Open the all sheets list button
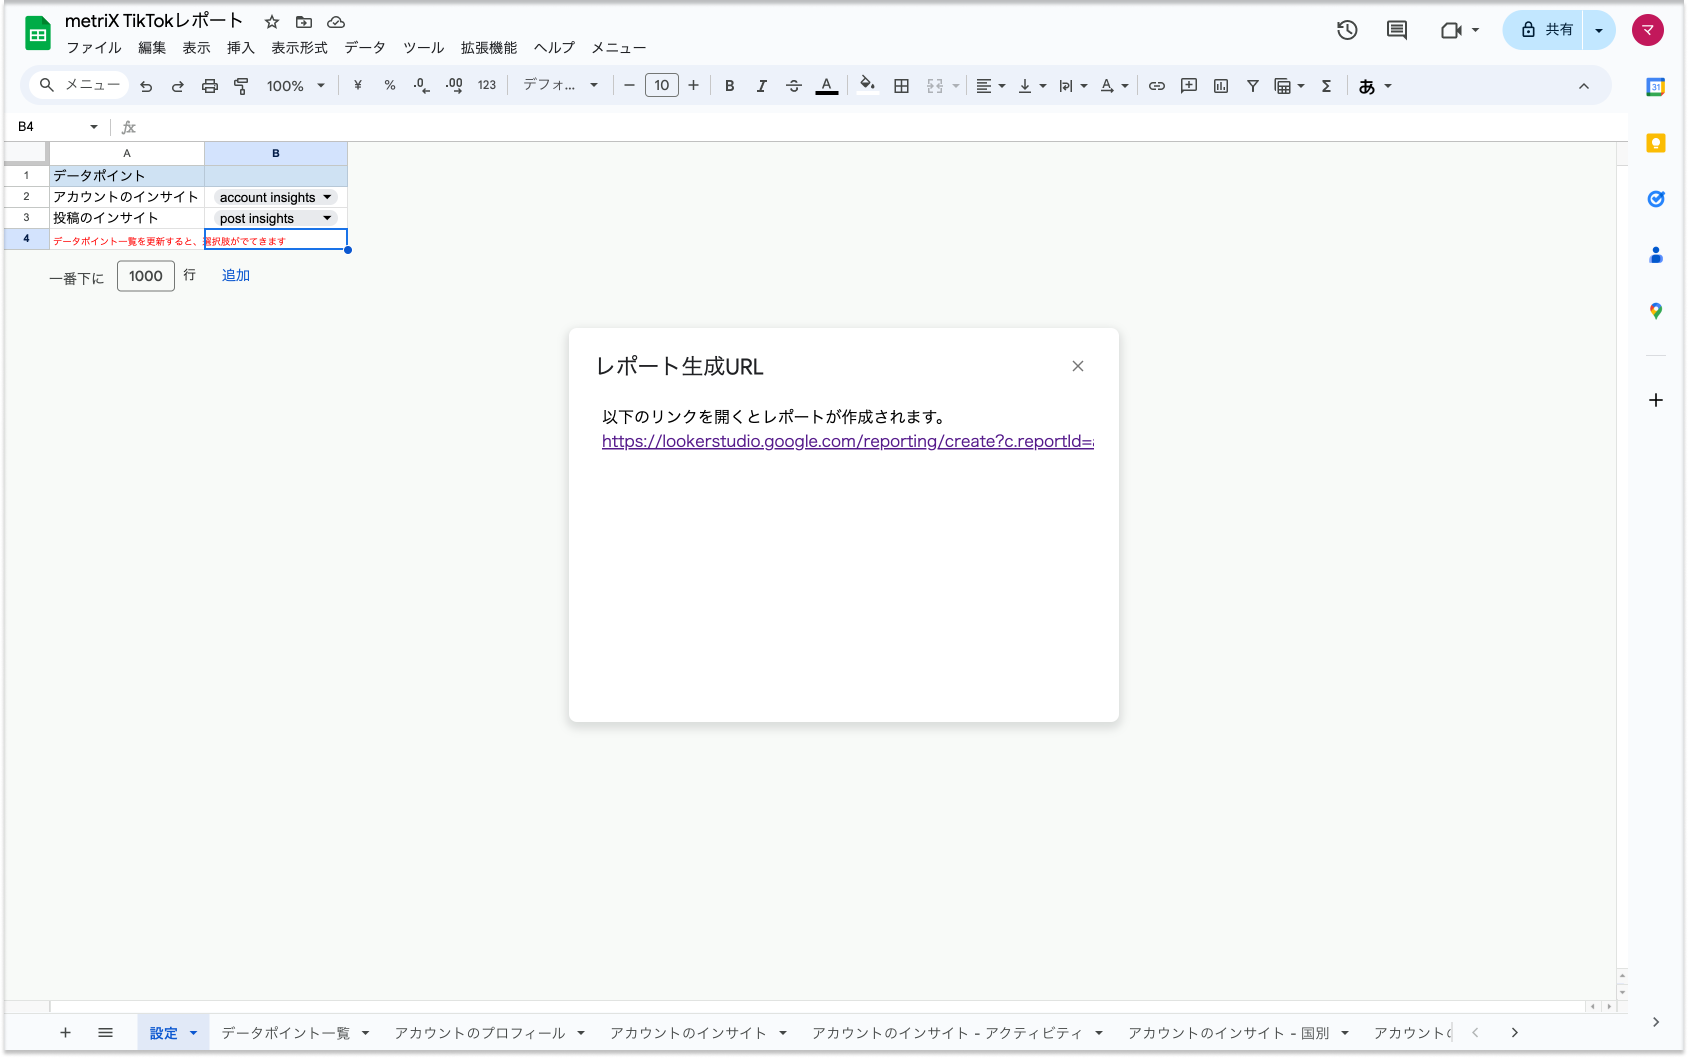Viewport: 1688px width, 1058px height. coord(105,1033)
